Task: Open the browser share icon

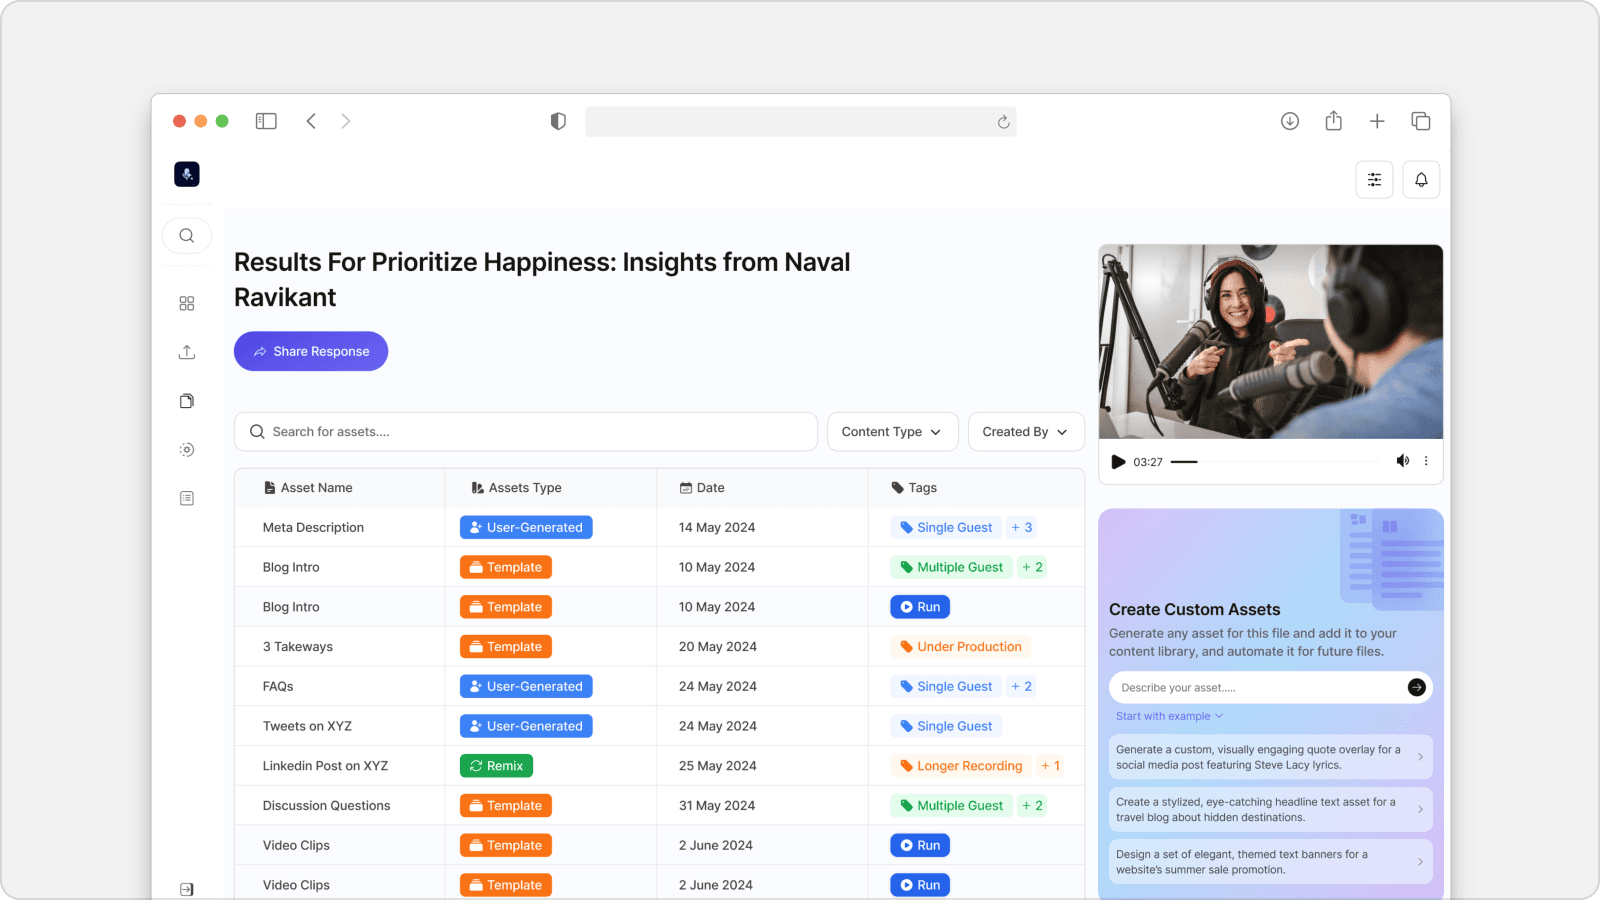Action: (x=1333, y=121)
